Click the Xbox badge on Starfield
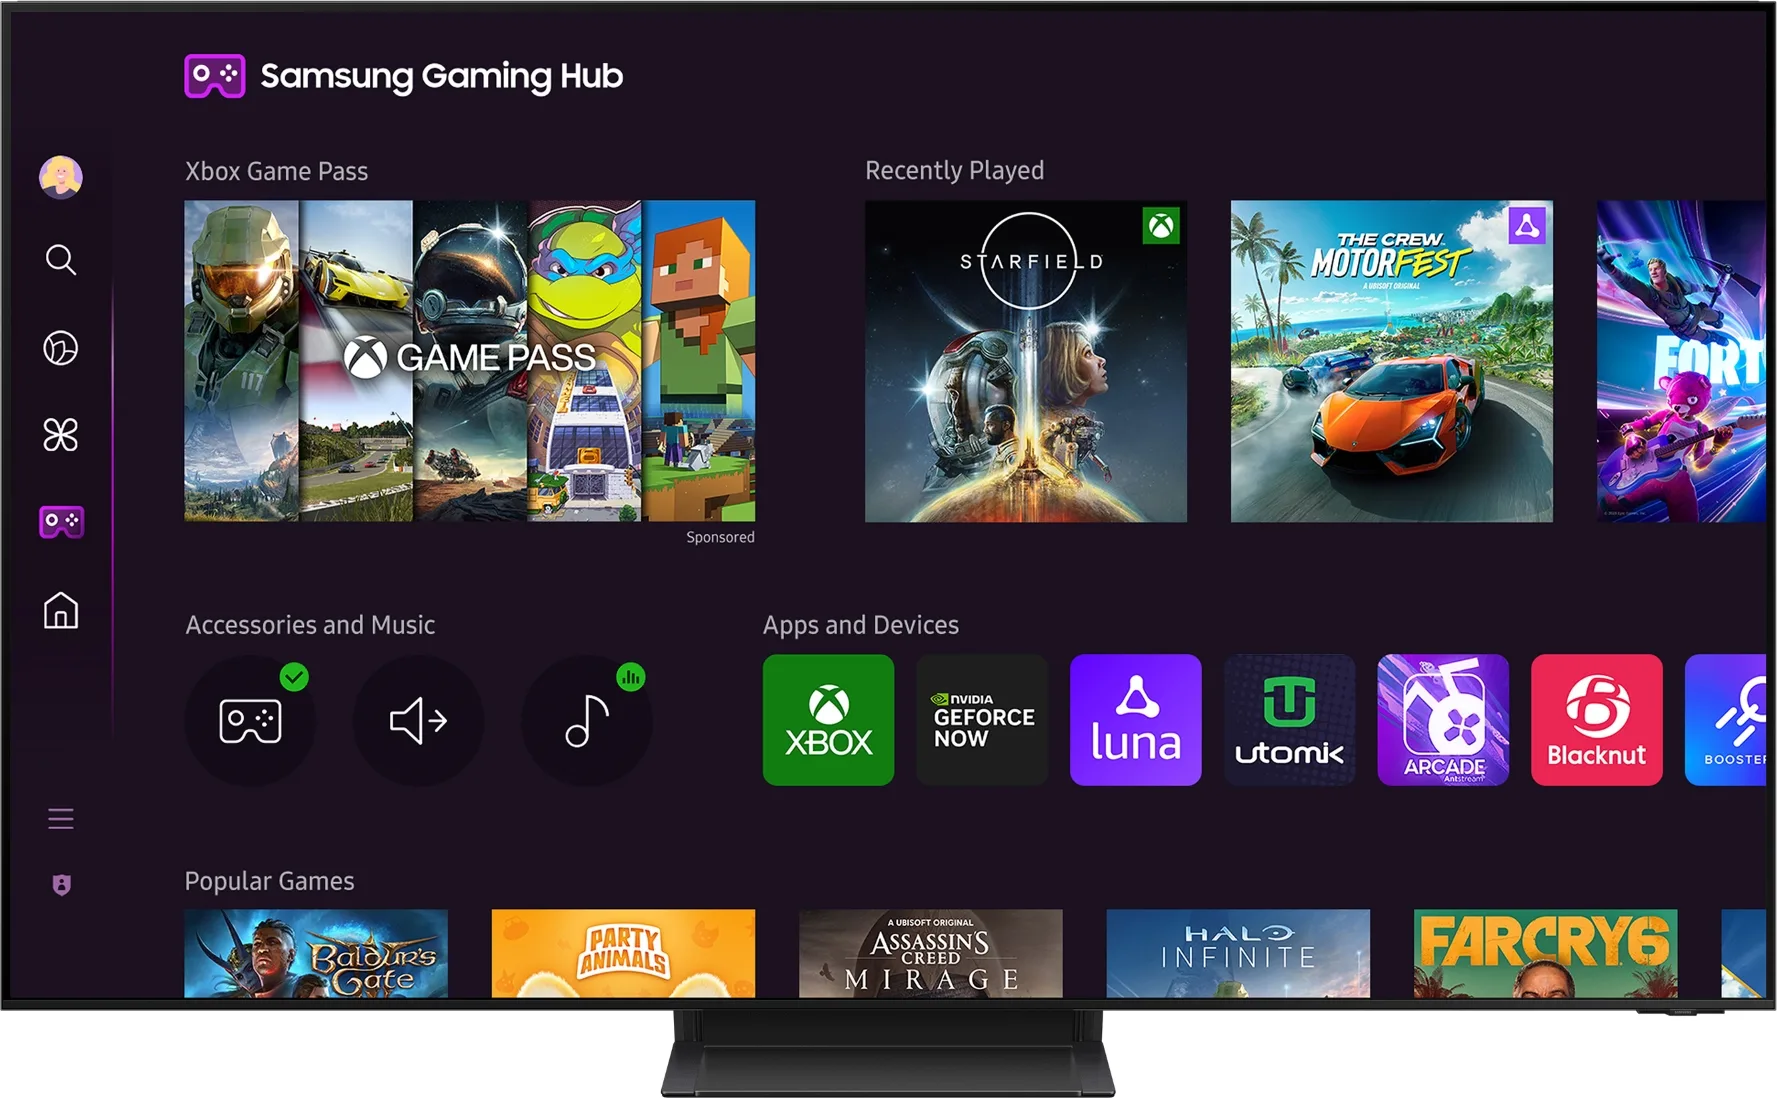1777x1098 pixels. (x=1161, y=226)
